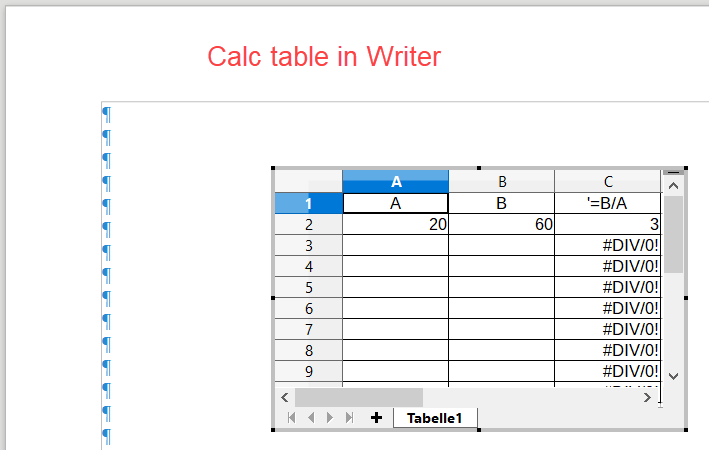The image size is (709, 450).
Task: Jump to last sheet with navigation arrow
Action: 350,418
